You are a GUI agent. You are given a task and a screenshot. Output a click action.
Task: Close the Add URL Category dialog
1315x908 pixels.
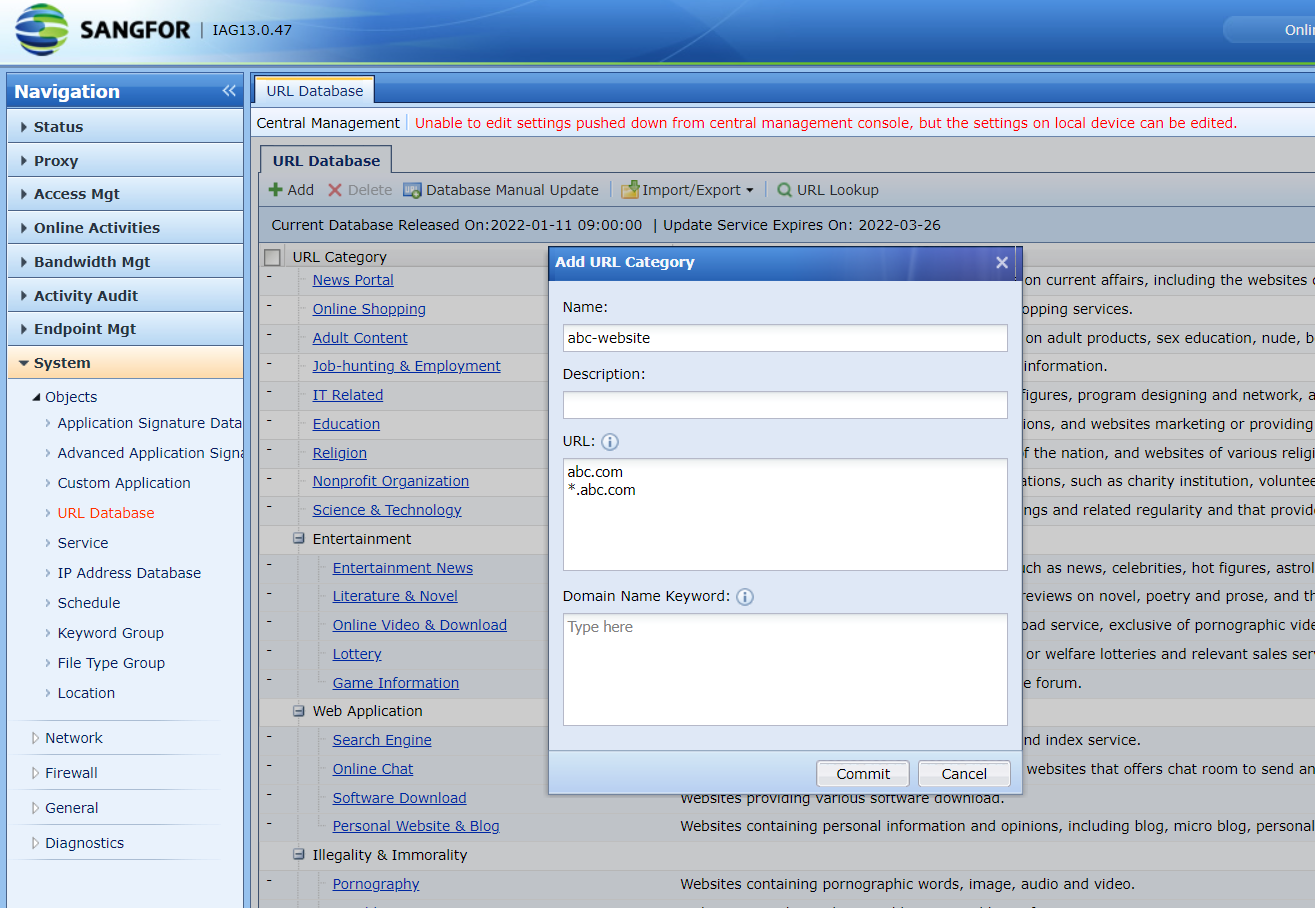pos(1002,262)
